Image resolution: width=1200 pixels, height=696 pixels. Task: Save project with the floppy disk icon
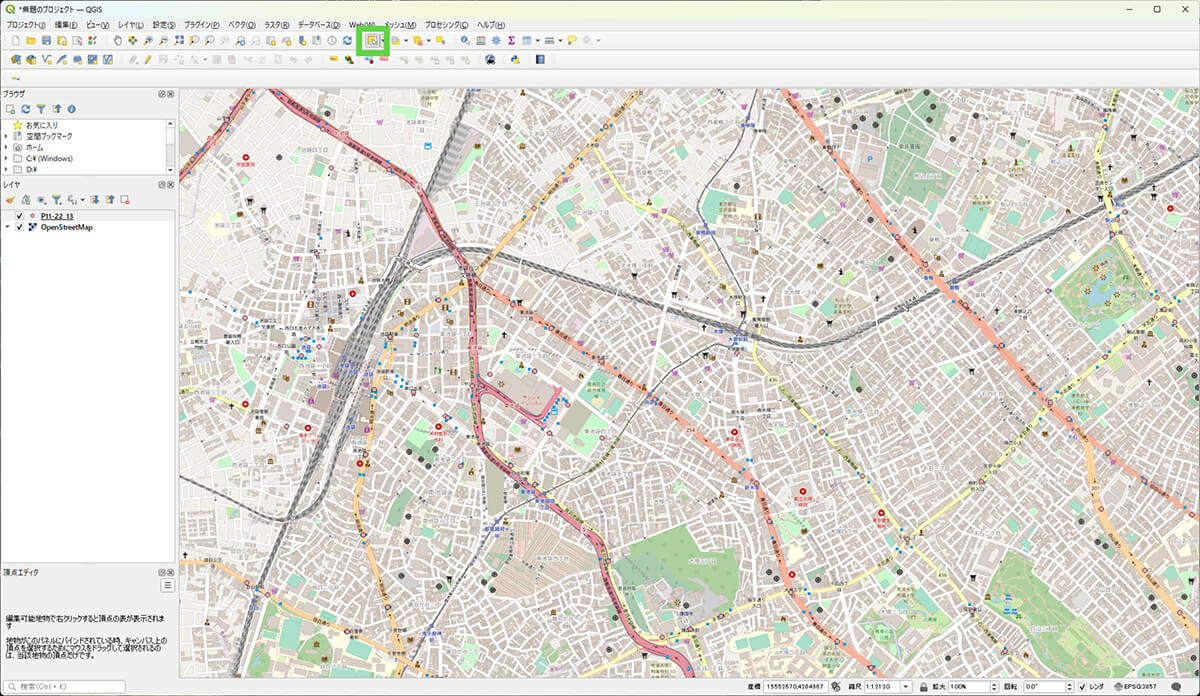pos(46,40)
